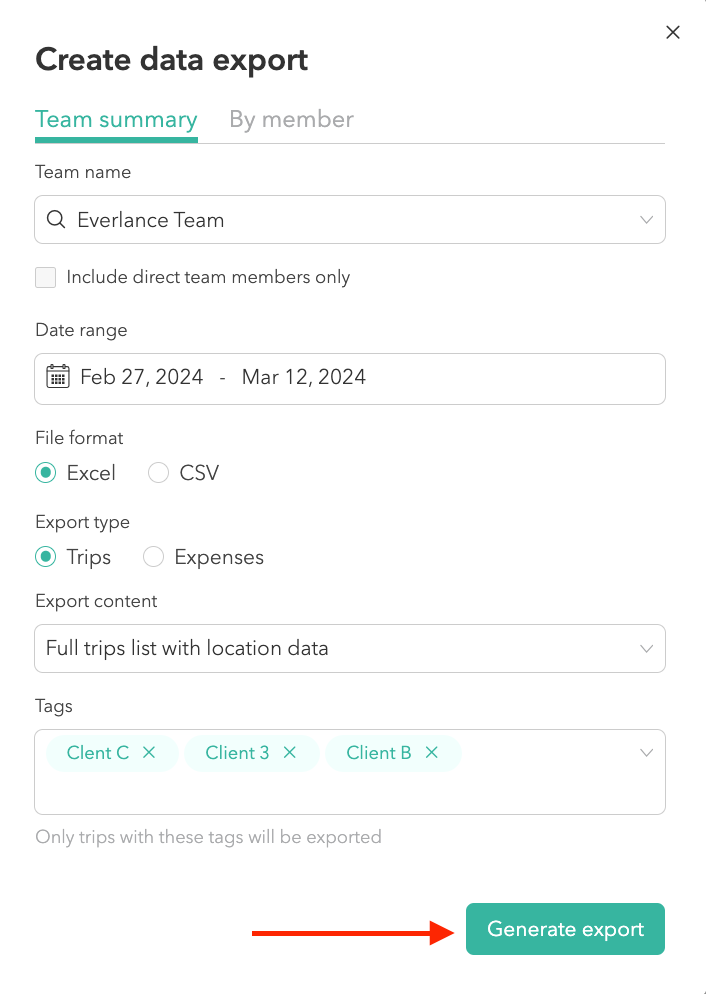
Task: Click the Generate export button
Action: 565,929
